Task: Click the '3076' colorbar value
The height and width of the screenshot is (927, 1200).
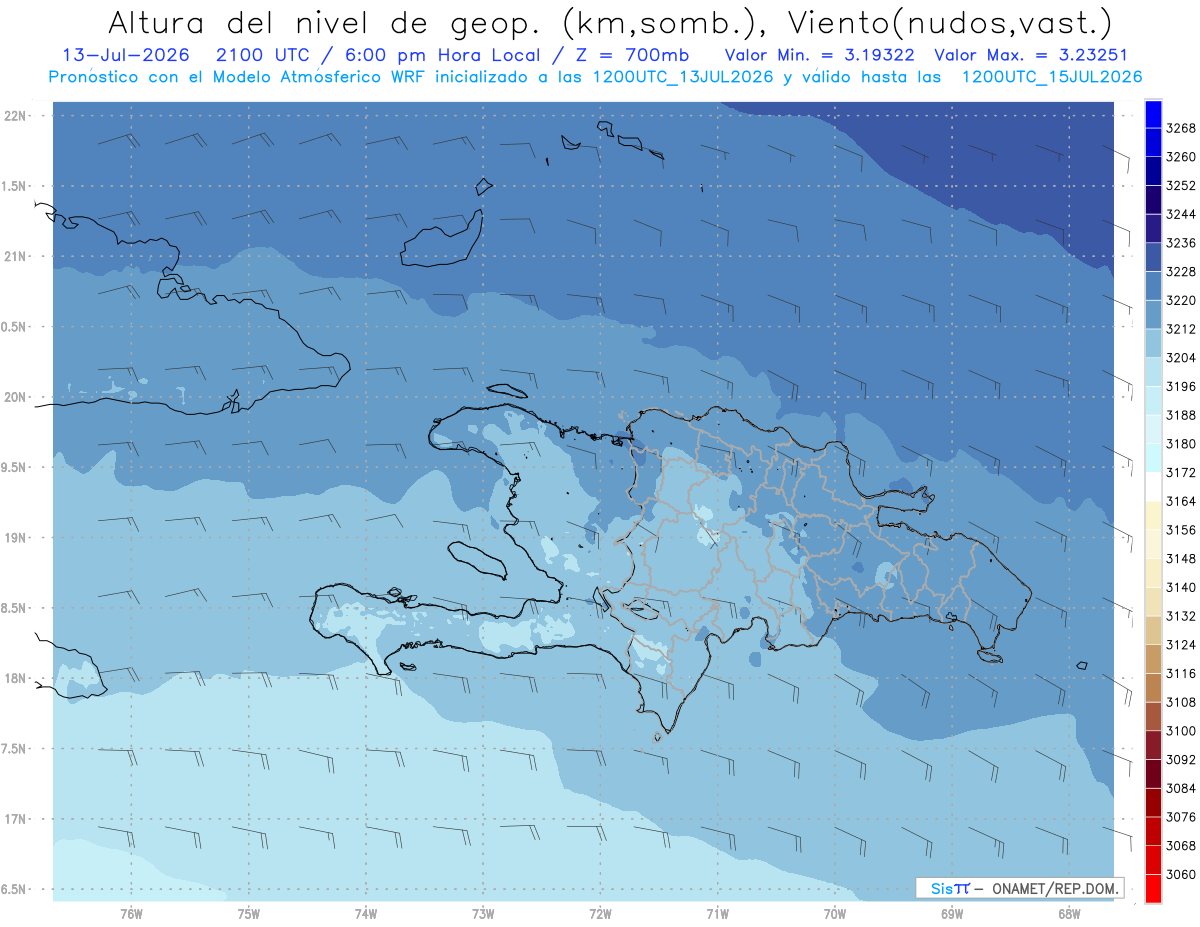Action: [x=1181, y=817]
